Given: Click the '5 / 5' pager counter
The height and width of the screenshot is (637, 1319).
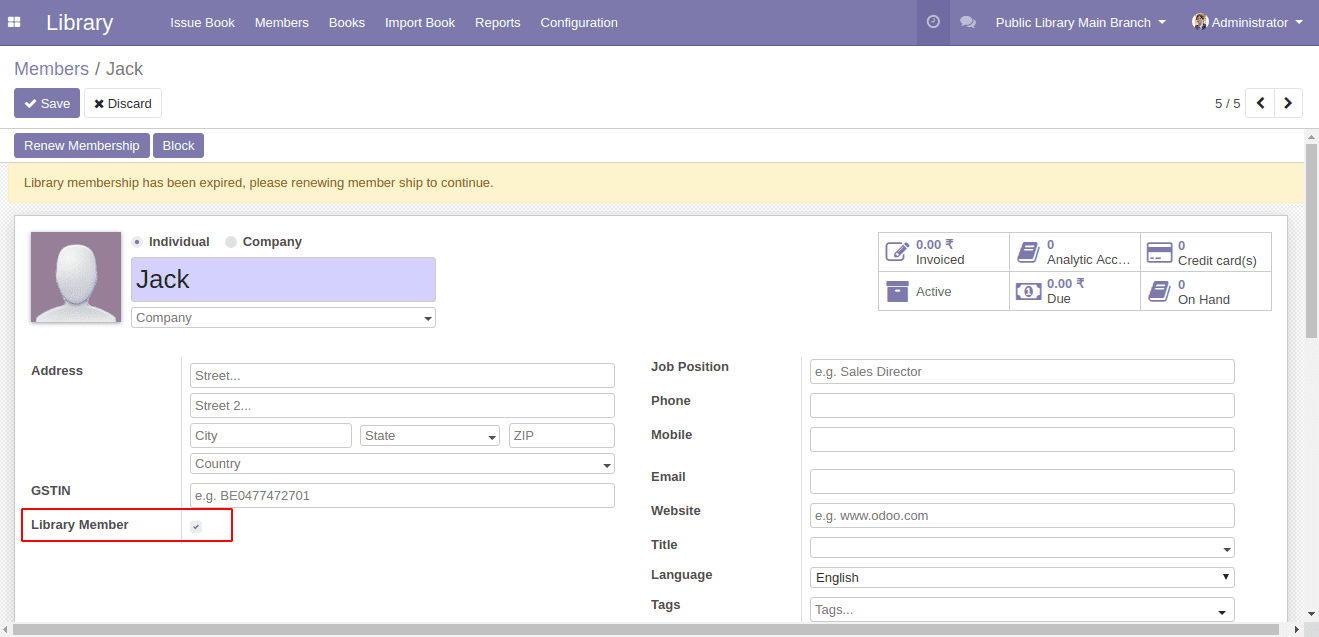Looking at the screenshot, I should pyautogui.click(x=1227, y=103).
